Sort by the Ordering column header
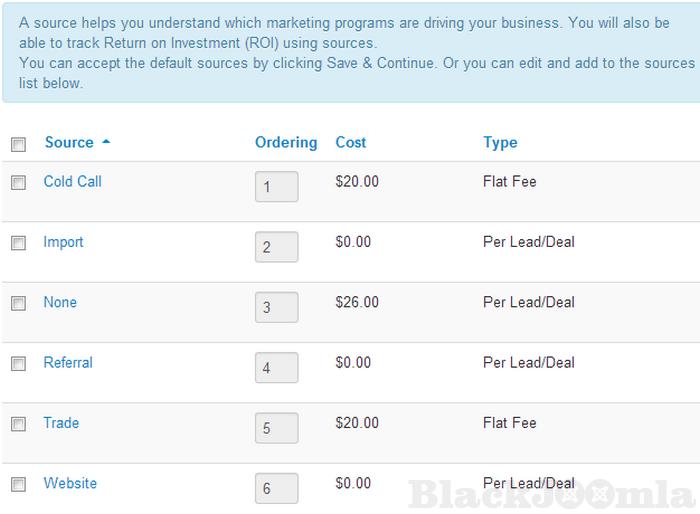700x514 pixels. pyautogui.click(x=286, y=142)
